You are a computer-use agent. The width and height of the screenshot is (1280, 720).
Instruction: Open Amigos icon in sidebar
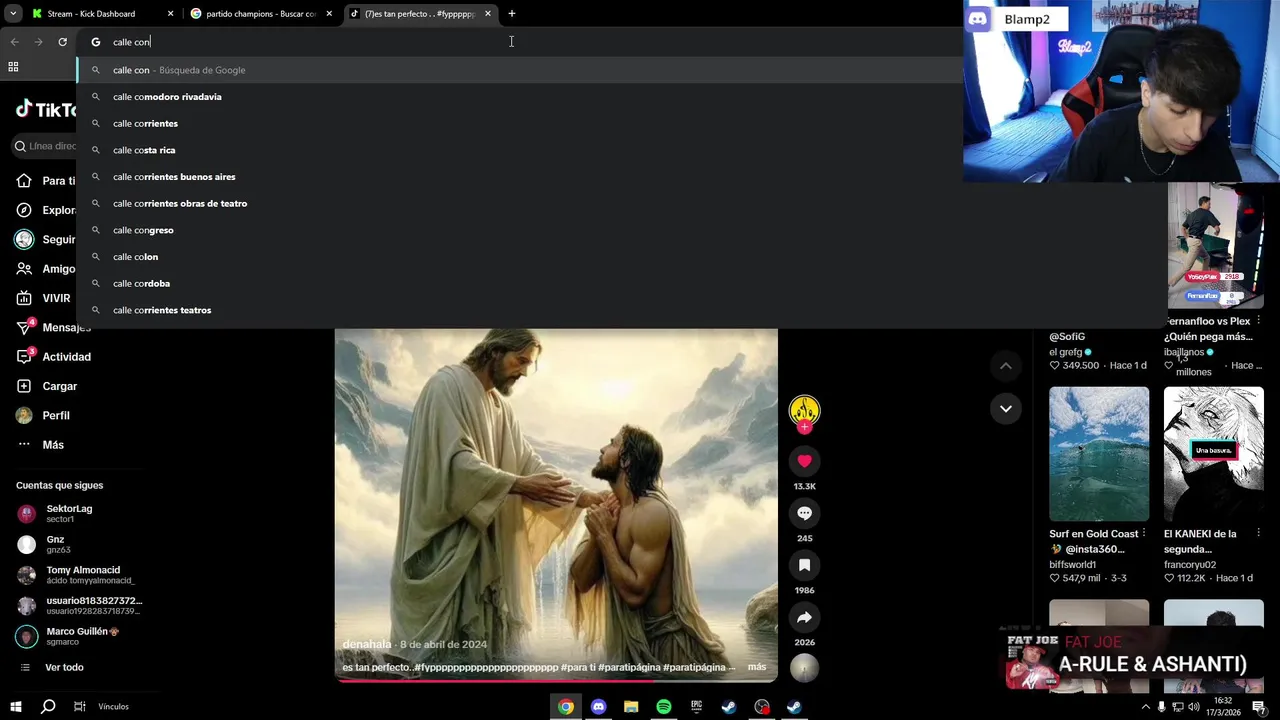24,269
